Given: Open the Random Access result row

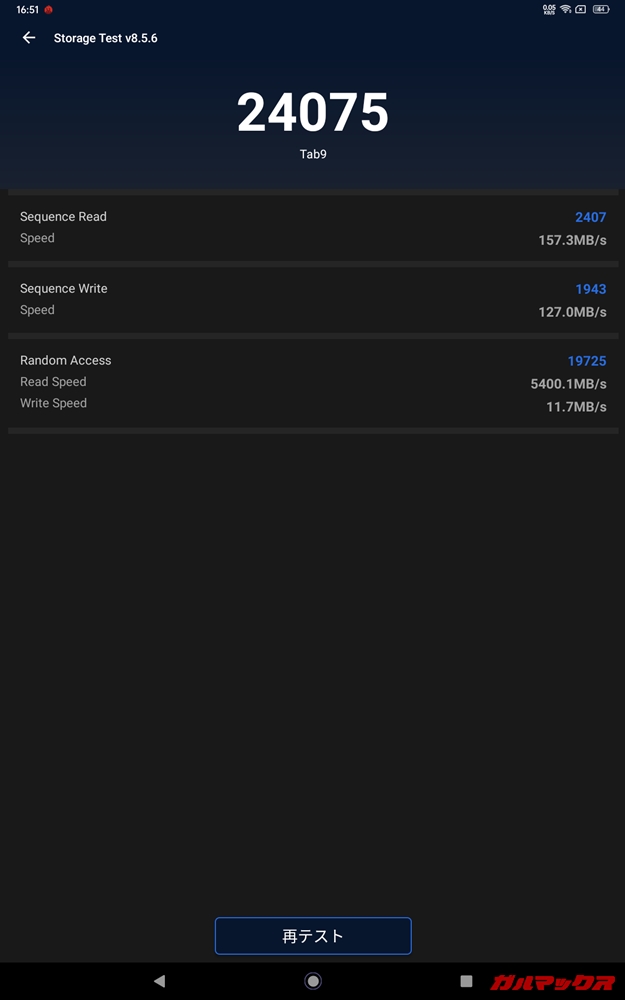Looking at the screenshot, I should point(313,382).
